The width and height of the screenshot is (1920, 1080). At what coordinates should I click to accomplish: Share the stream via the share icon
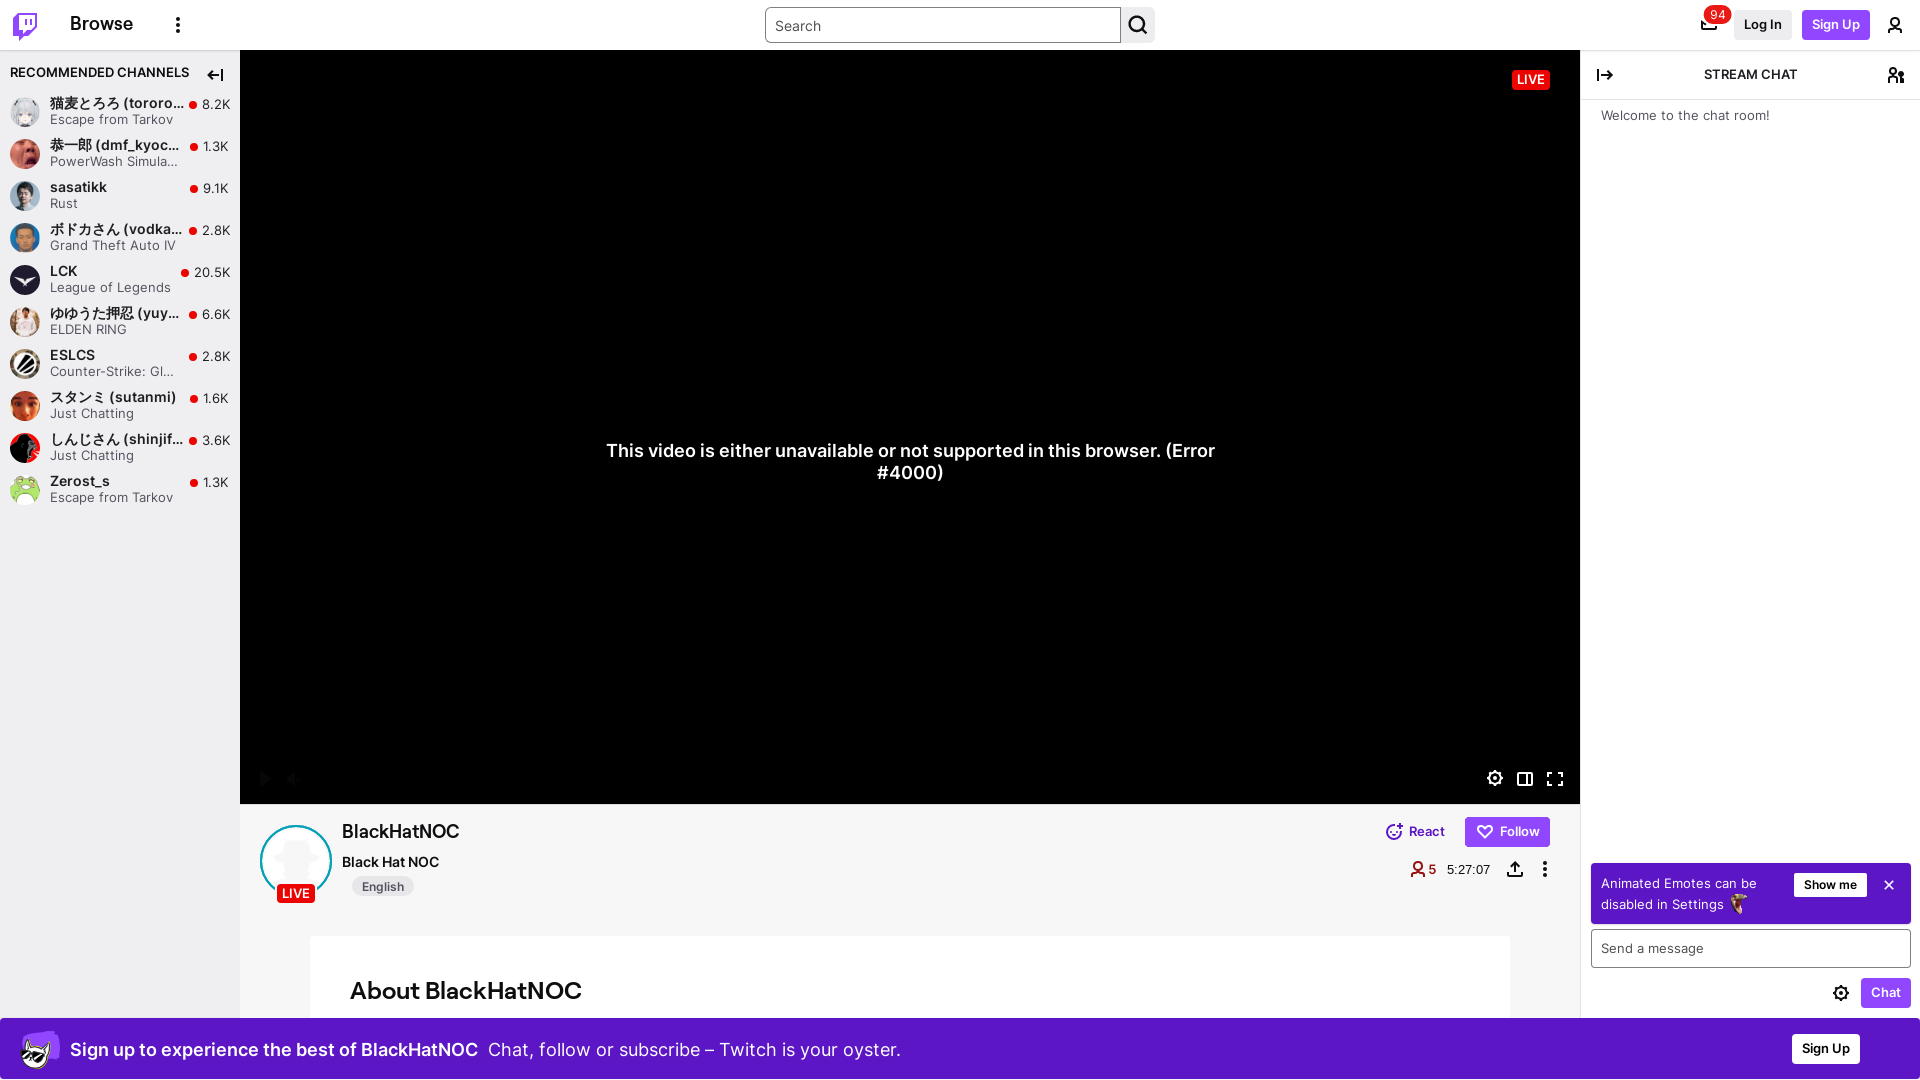coord(1515,869)
